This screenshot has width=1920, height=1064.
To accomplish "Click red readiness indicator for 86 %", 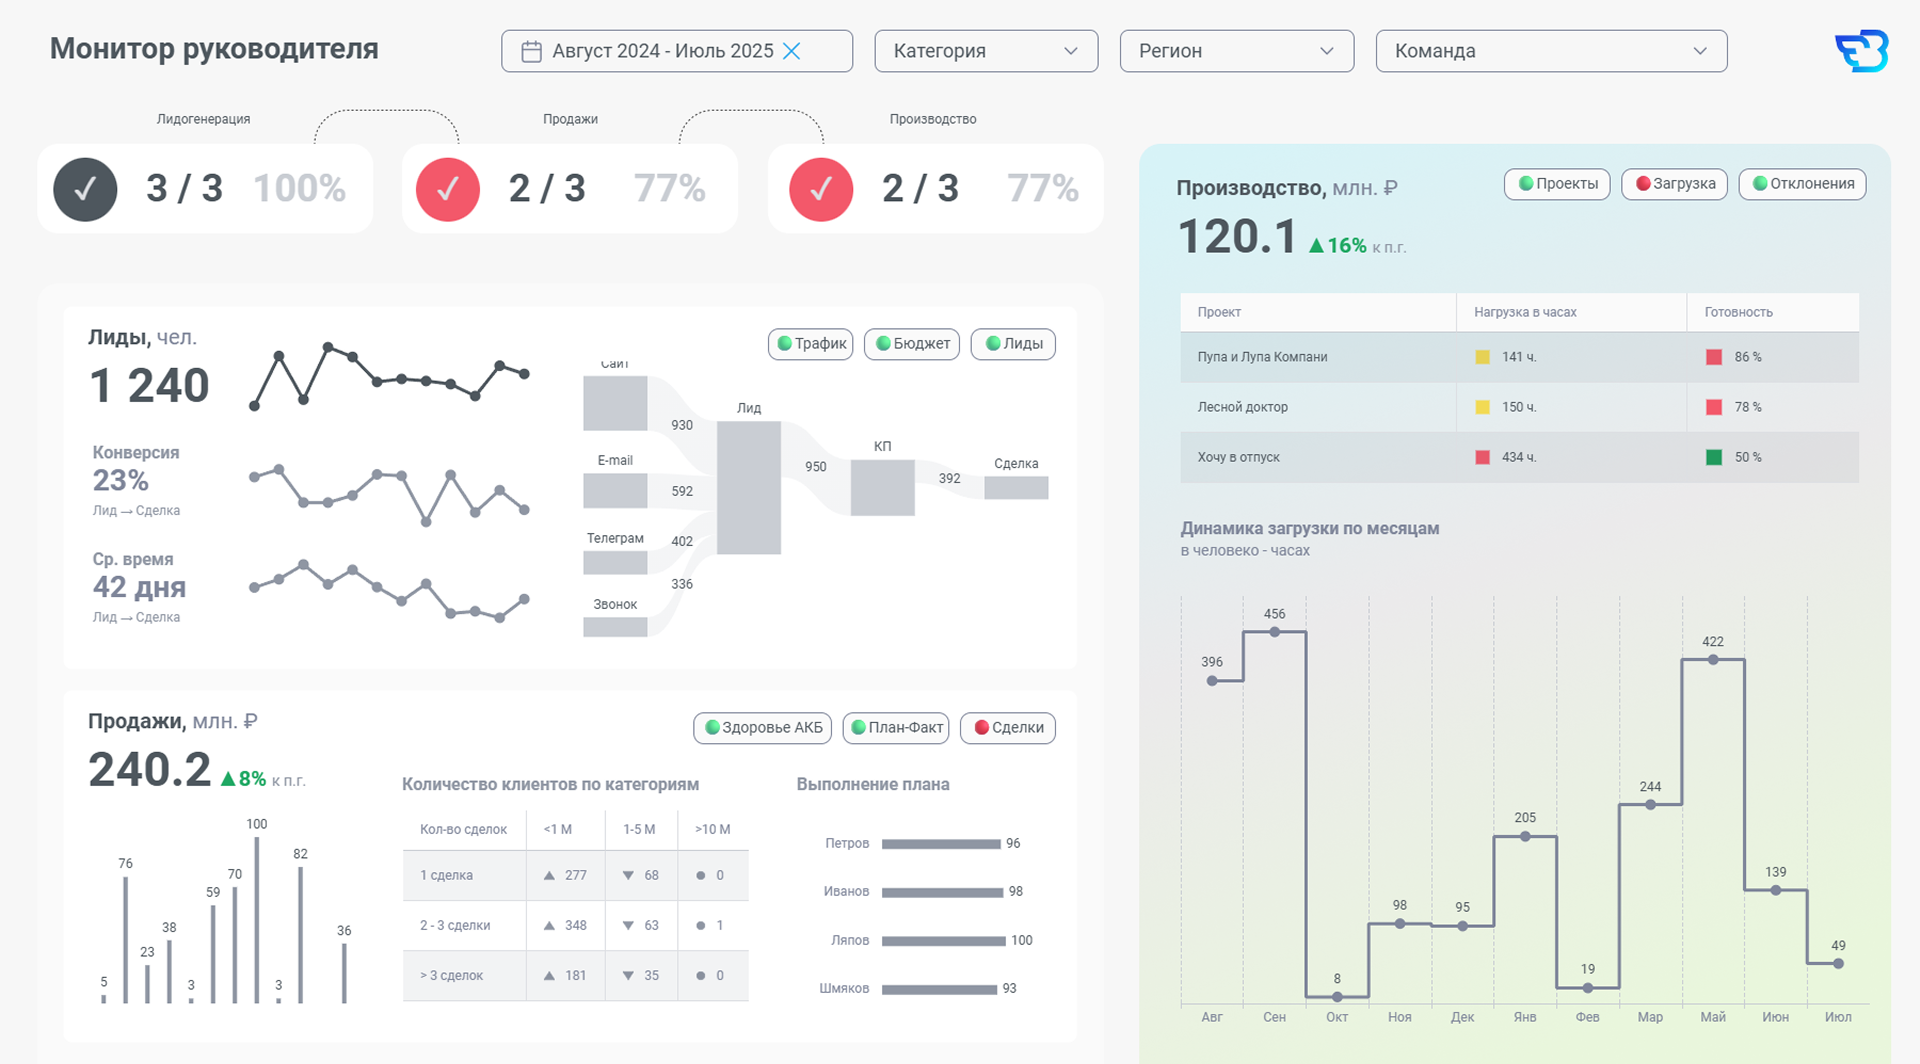I will coord(1714,357).
